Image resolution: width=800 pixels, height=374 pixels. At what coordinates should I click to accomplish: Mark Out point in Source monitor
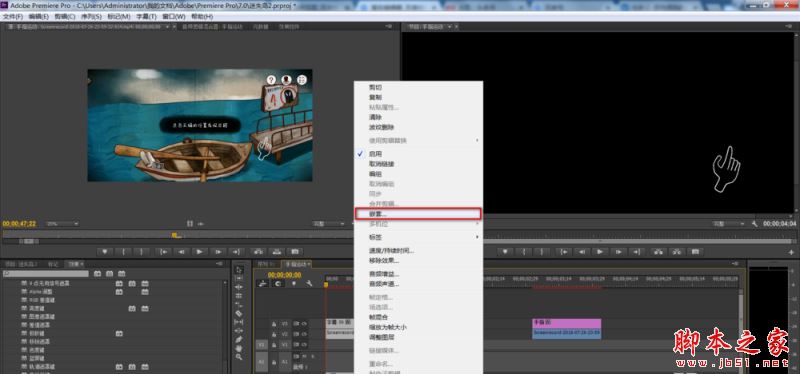pyautogui.click(x=141, y=252)
